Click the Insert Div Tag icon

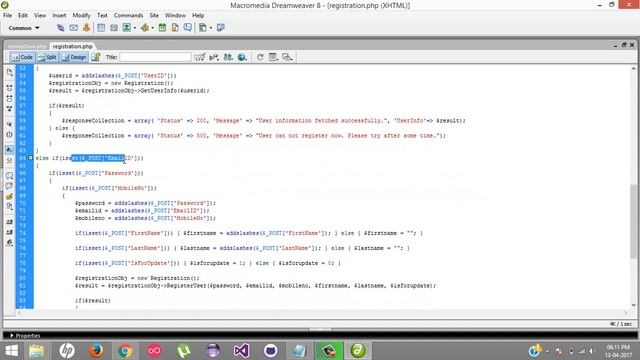(114, 28)
